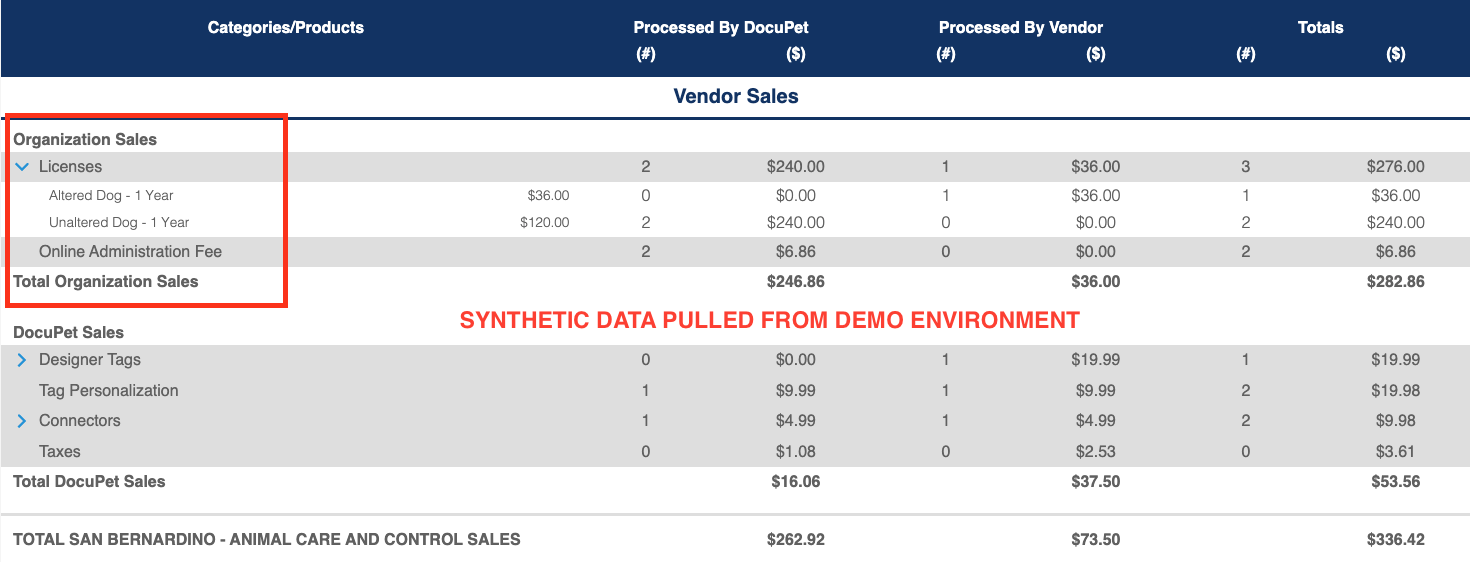Image resolution: width=1470 pixels, height=562 pixels.
Task: Click the $246.86 organization sales subtotal
Action: coord(796,282)
